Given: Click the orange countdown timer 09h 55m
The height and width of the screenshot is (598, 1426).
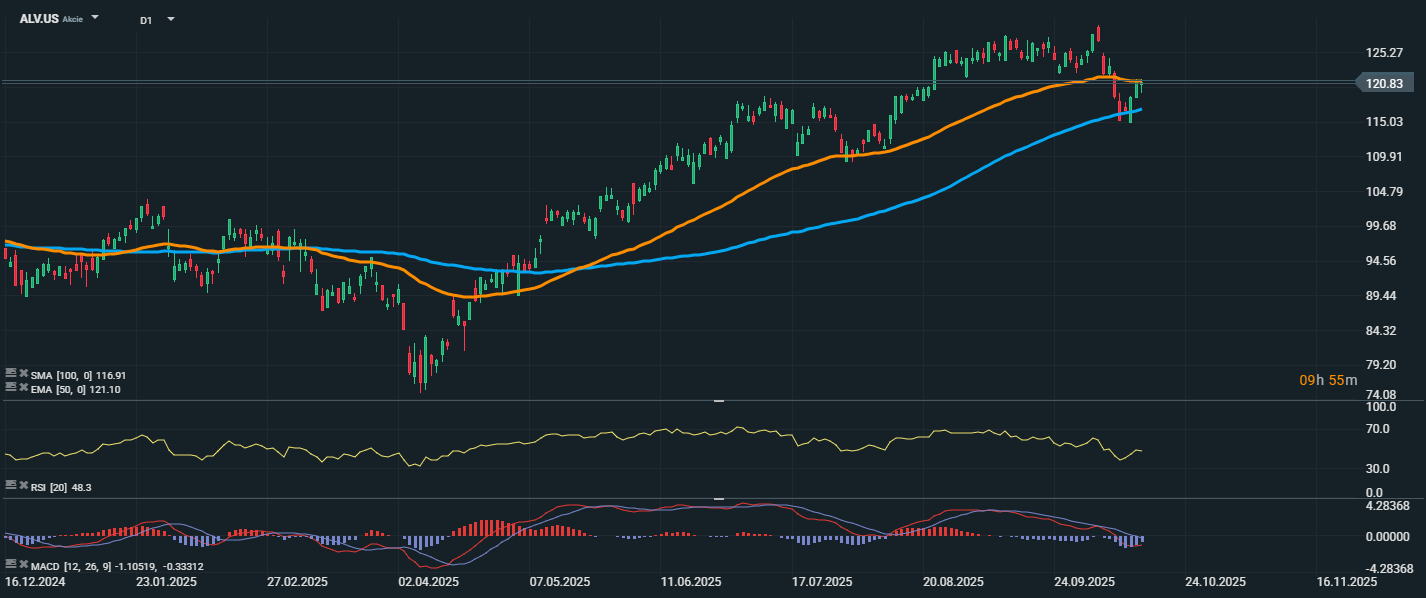Looking at the screenshot, I should click(x=1328, y=380).
